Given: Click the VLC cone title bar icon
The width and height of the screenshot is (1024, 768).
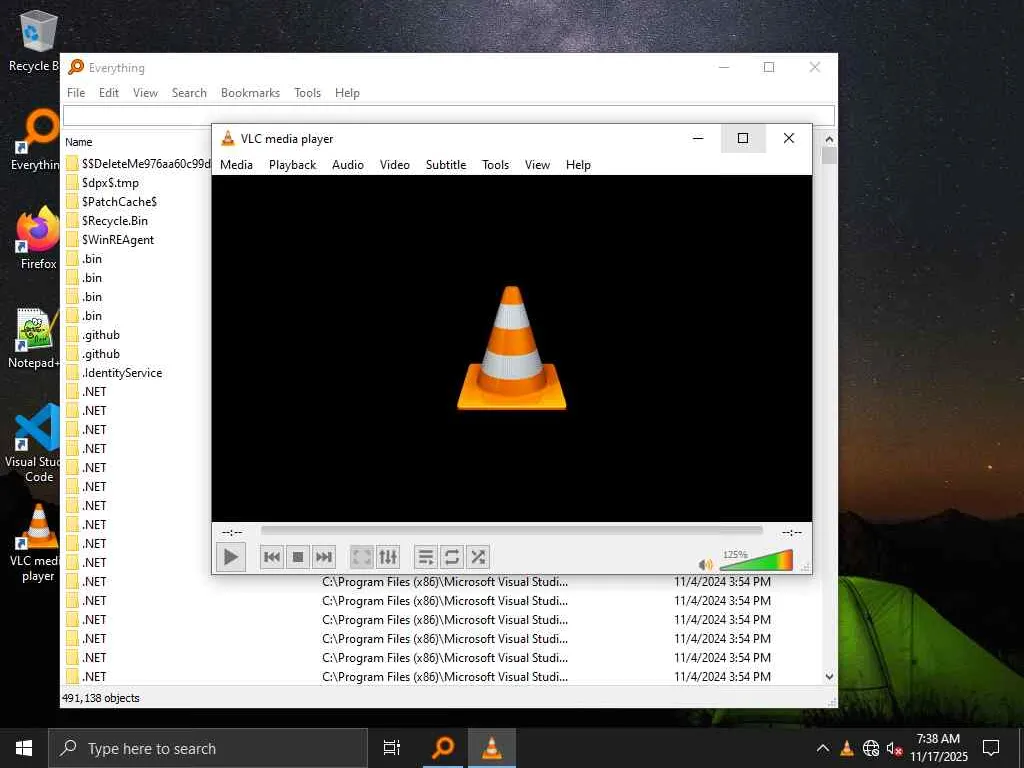Looking at the screenshot, I should 227,138.
